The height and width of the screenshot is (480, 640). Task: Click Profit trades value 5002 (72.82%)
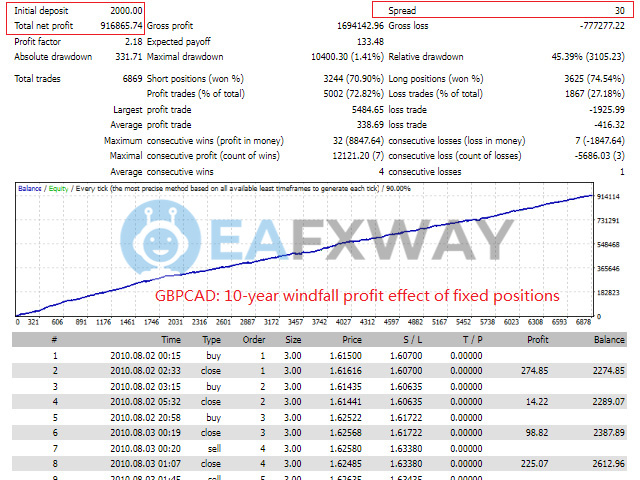[353, 94]
